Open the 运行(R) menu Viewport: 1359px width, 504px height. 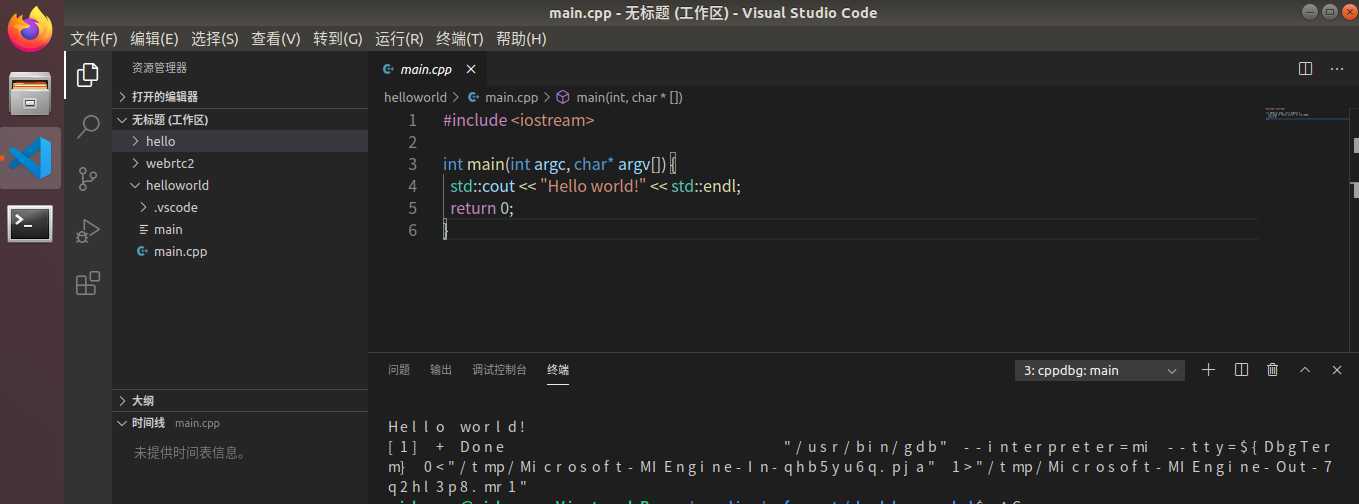pos(399,38)
